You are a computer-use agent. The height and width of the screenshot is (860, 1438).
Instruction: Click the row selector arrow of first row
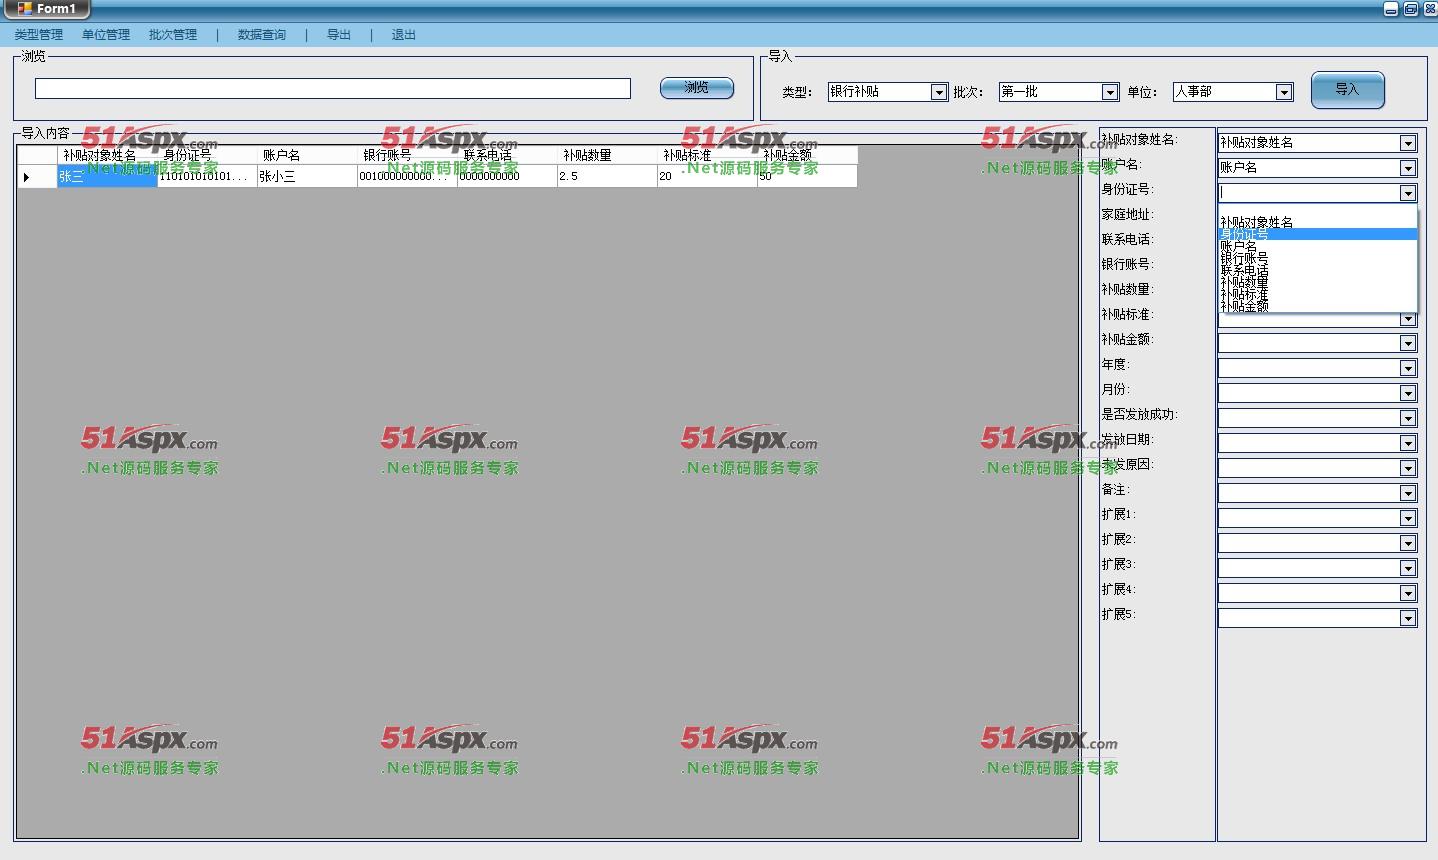(x=37, y=176)
